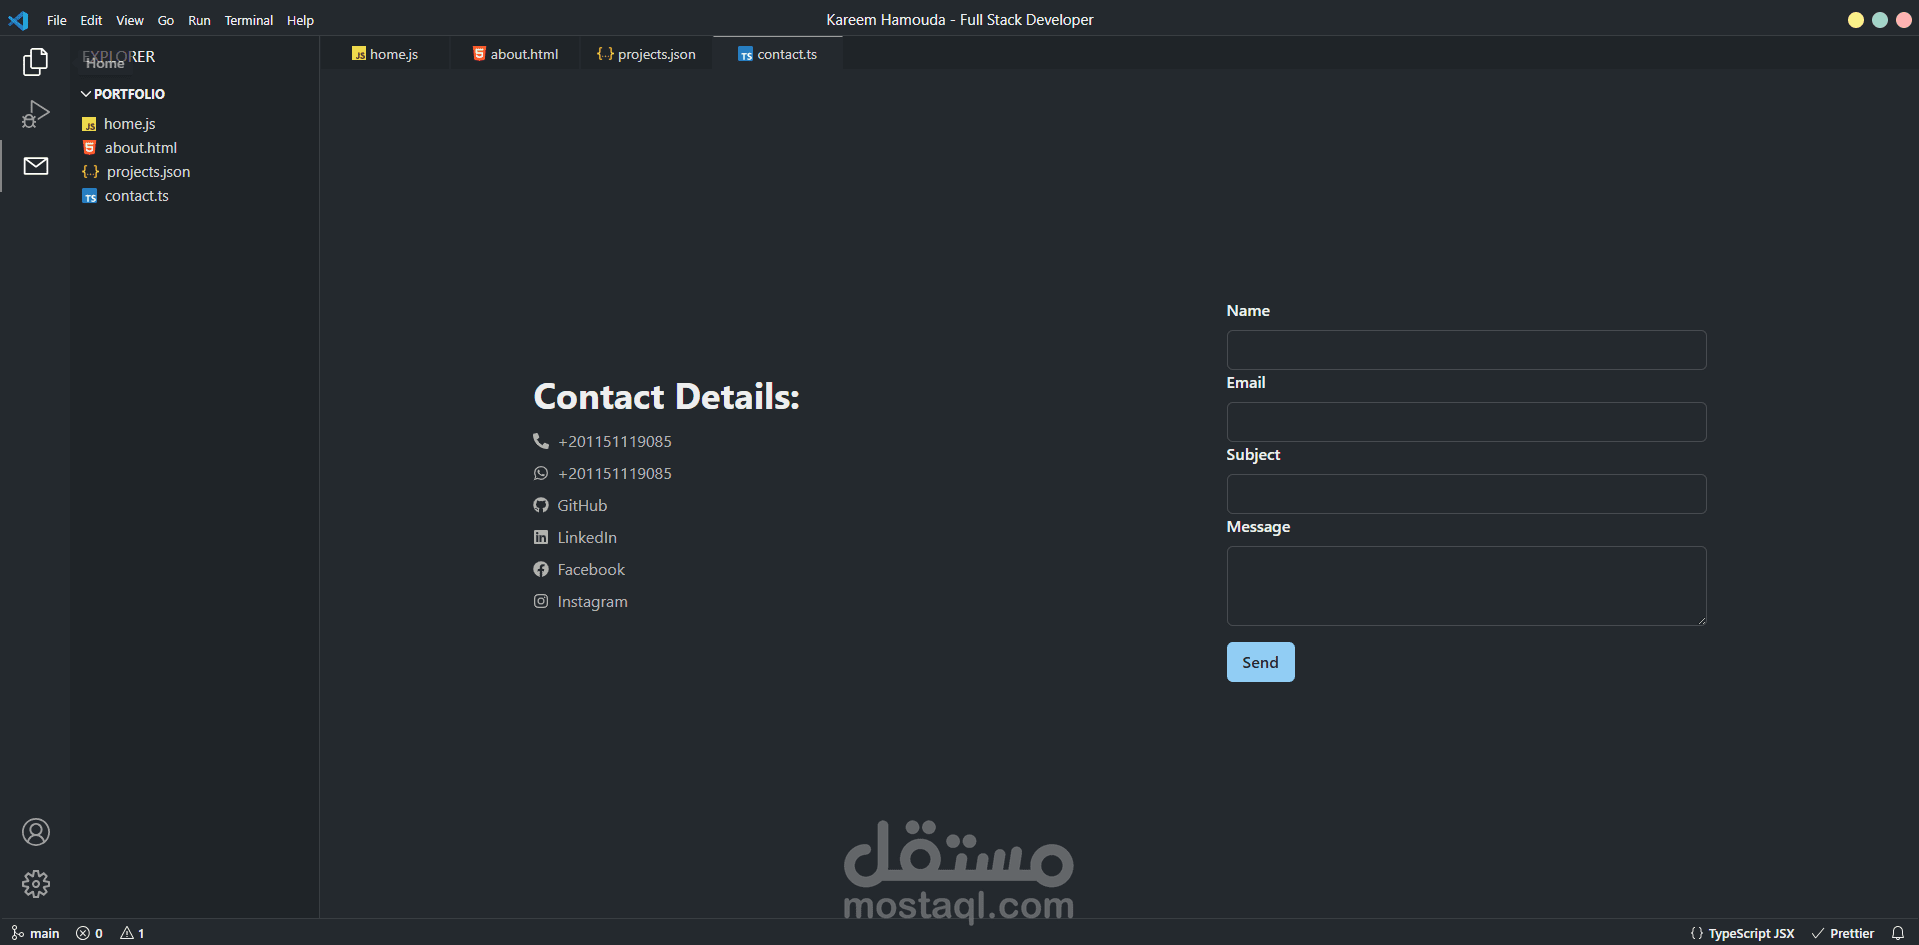Call the phone number +201151119085 link
The width and height of the screenshot is (1919, 945).
pos(615,441)
